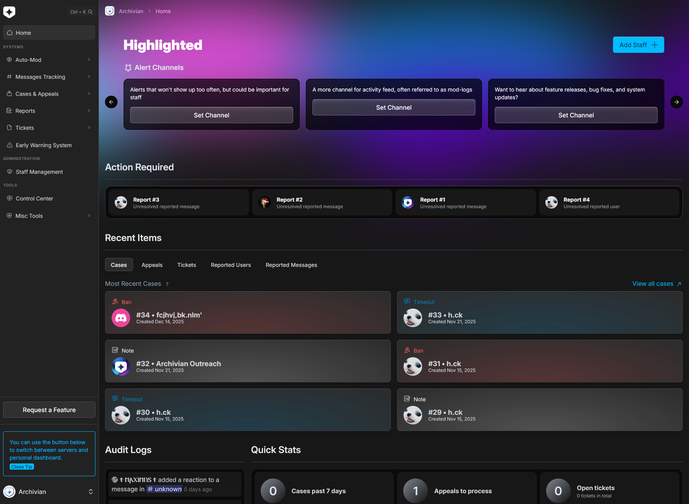This screenshot has height=504, width=689.
Task: Click the Archivian shield logo in sidebar
Action: coord(9,12)
